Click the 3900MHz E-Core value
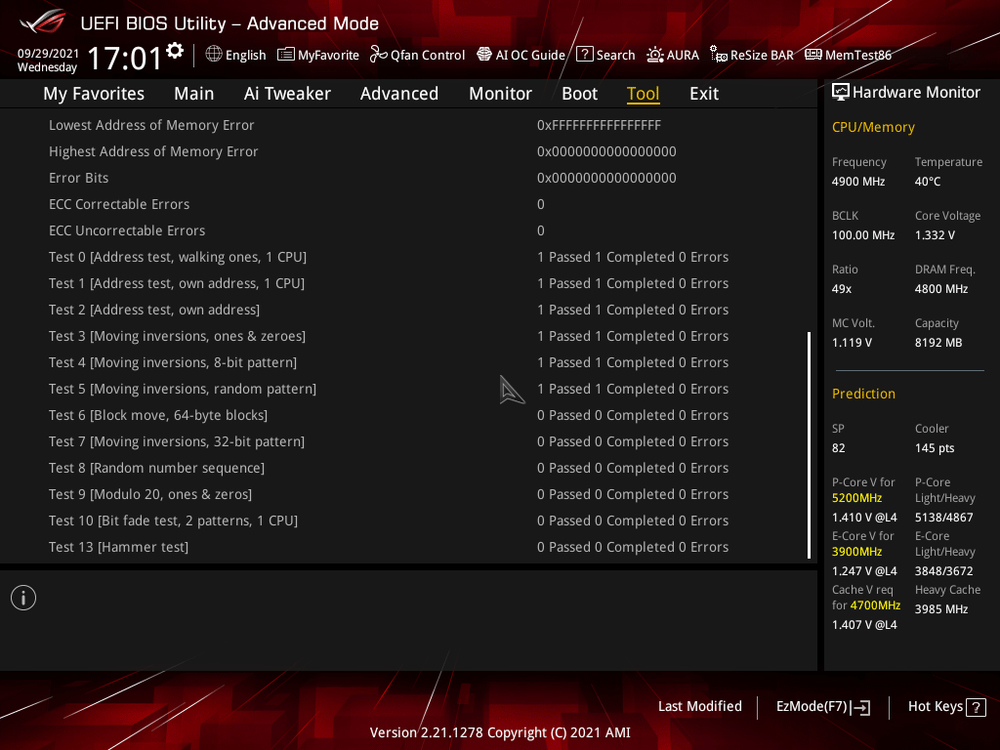The width and height of the screenshot is (1000, 750). (x=857, y=552)
